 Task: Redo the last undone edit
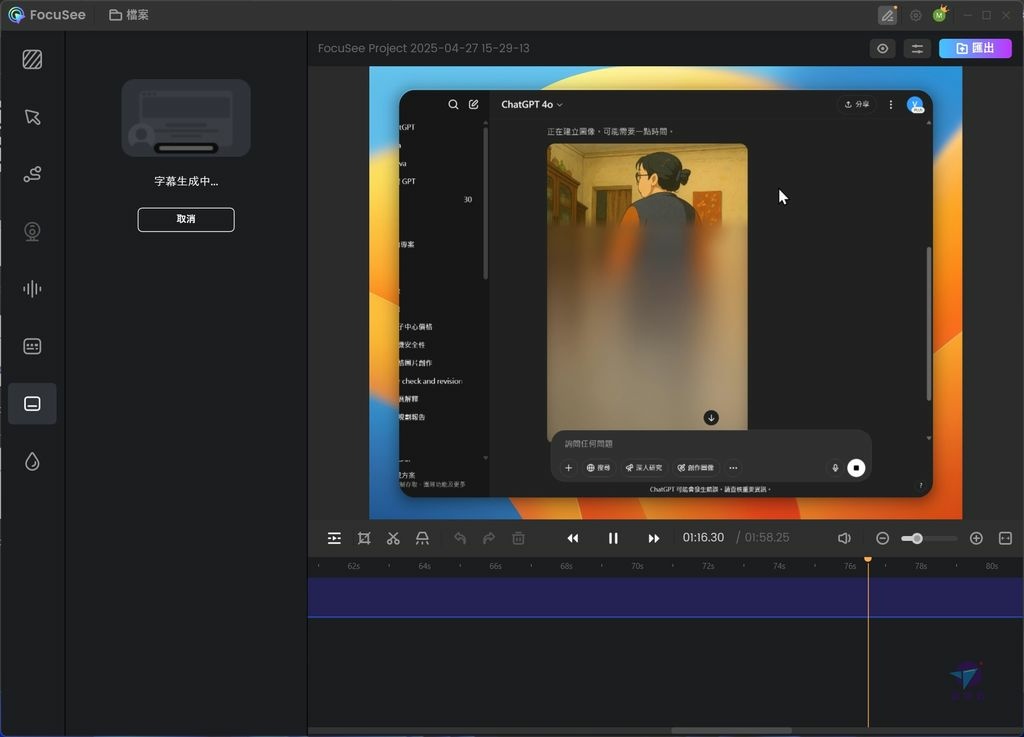tap(488, 538)
